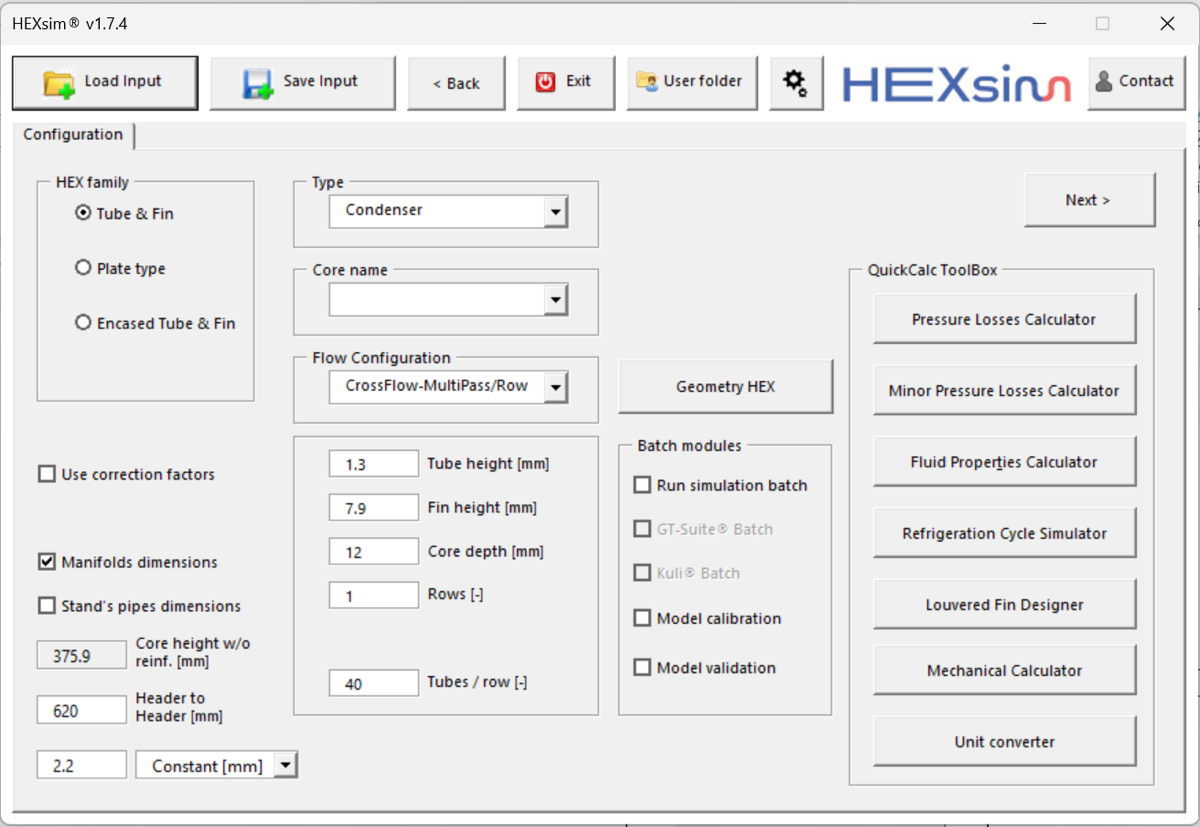The width and height of the screenshot is (1200, 827).
Task: Open Geometry HEX
Action: point(725,387)
